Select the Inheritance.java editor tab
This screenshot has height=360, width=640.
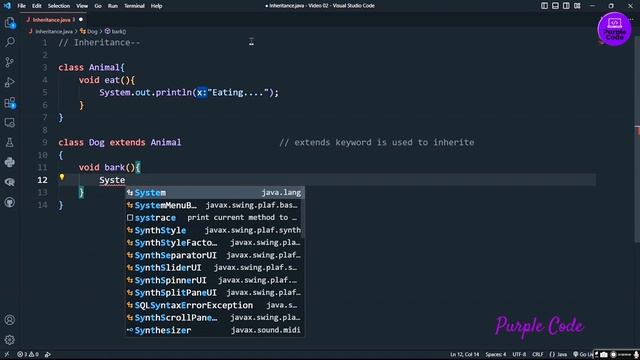click(54, 20)
